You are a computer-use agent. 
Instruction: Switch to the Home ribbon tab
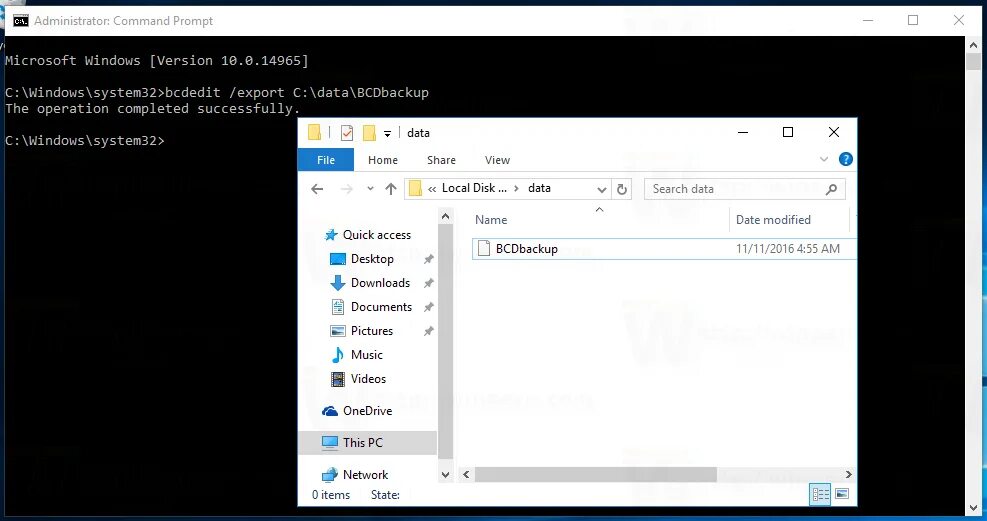point(383,160)
